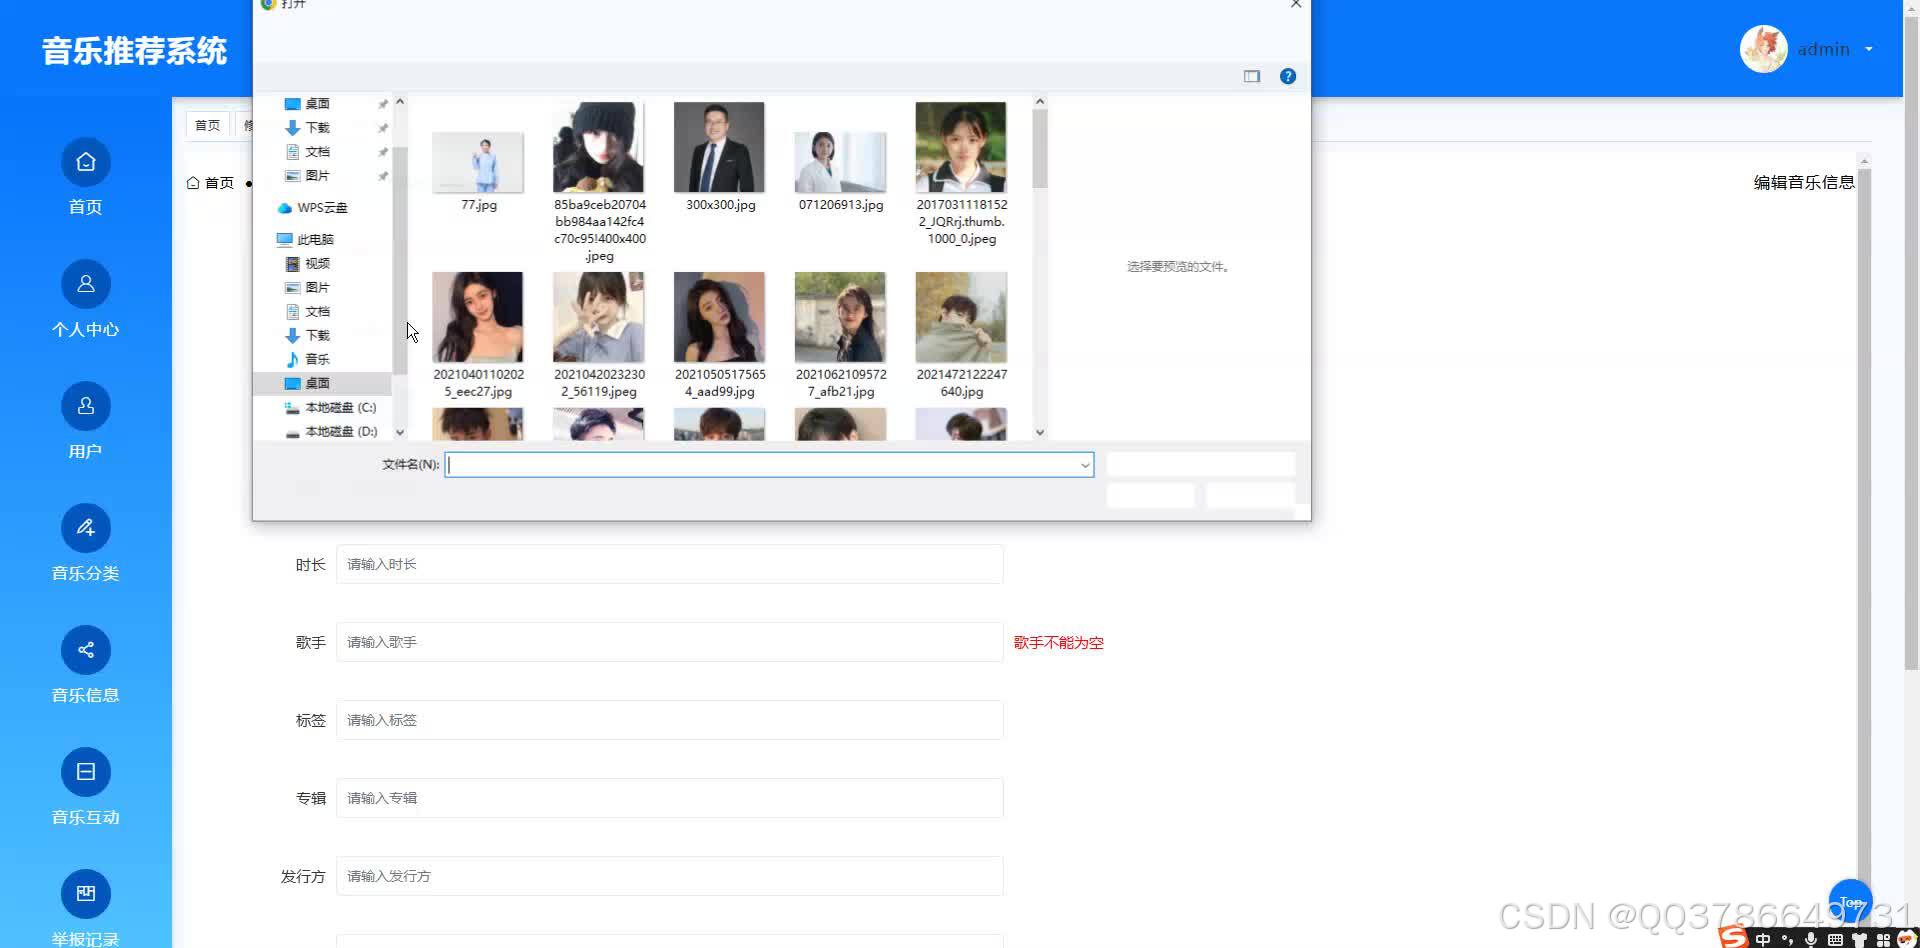Select the 2021472122247640.jpg thumbnail
This screenshot has width=1920, height=948.
[961, 317]
